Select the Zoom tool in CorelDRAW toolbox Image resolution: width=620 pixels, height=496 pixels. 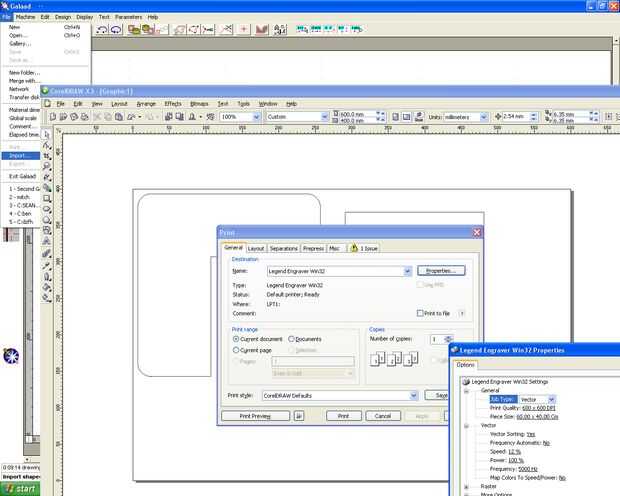click(x=47, y=166)
